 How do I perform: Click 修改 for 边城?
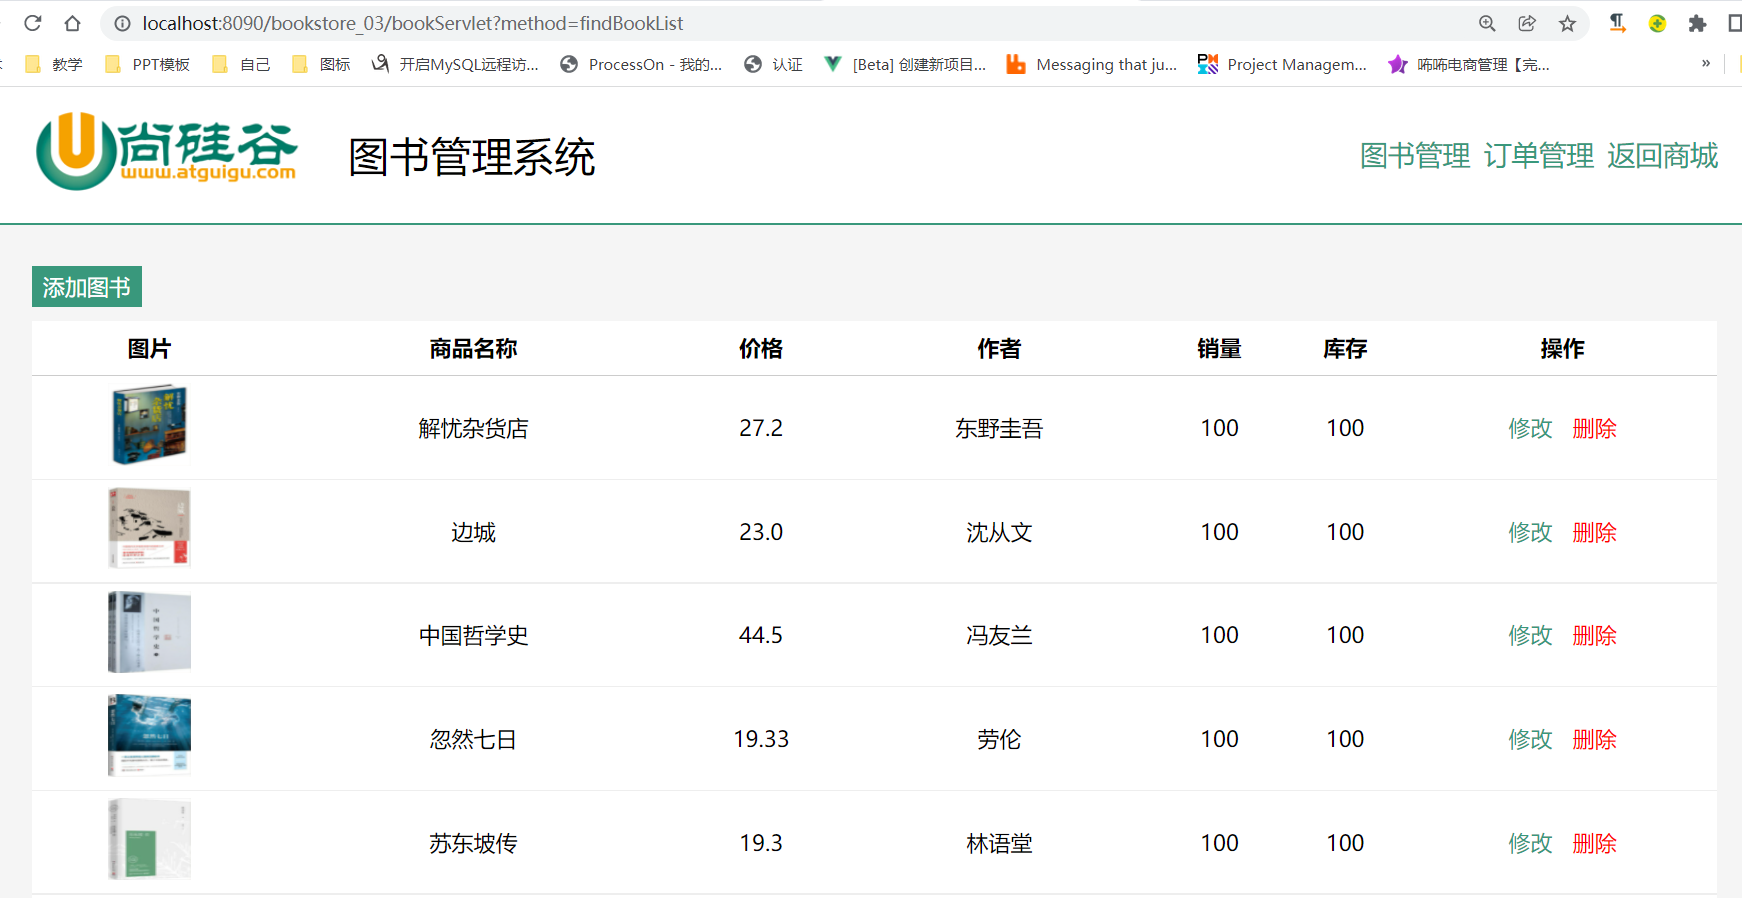(x=1530, y=532)
